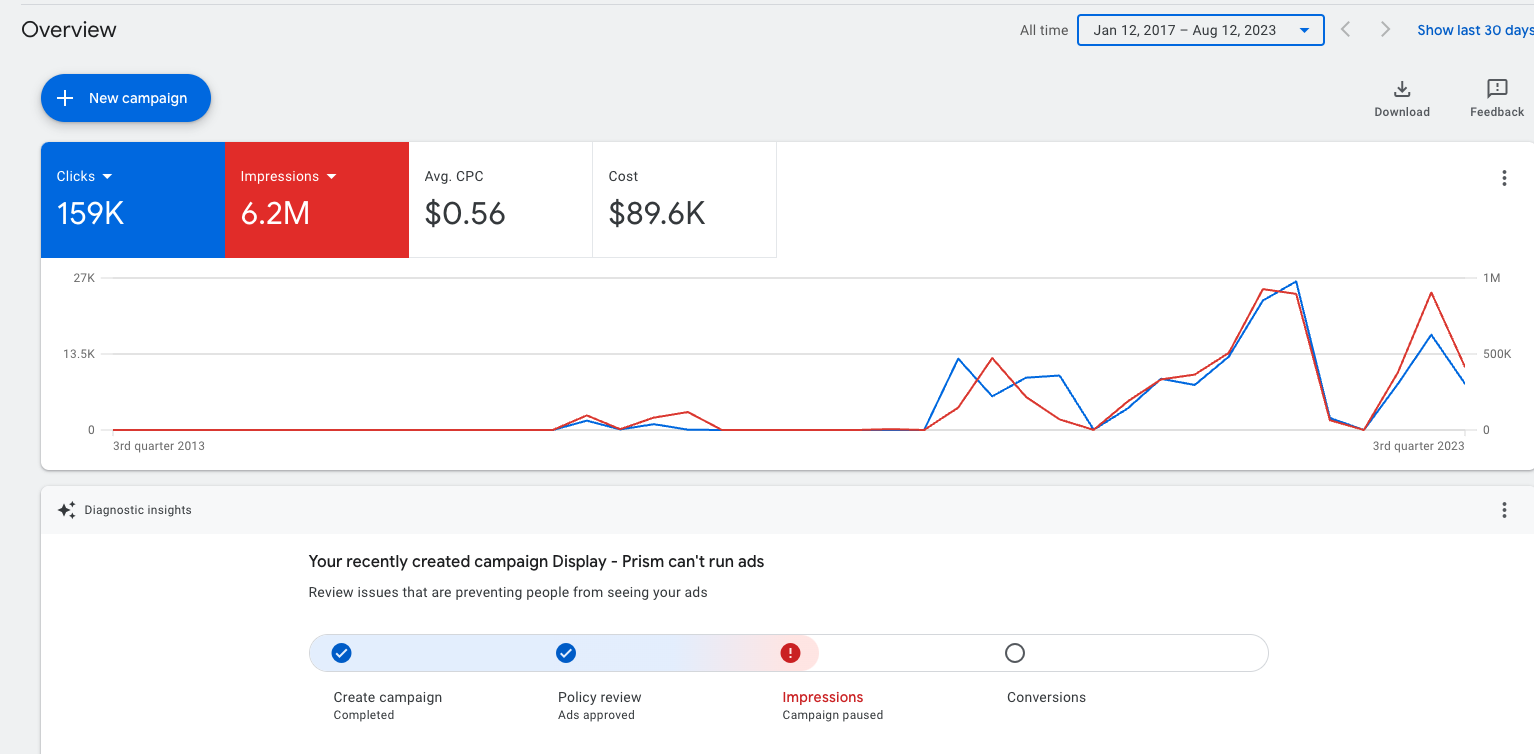Select the Avg. CPC metric tile
1534x754 pixels.
(x=500, y=200)
